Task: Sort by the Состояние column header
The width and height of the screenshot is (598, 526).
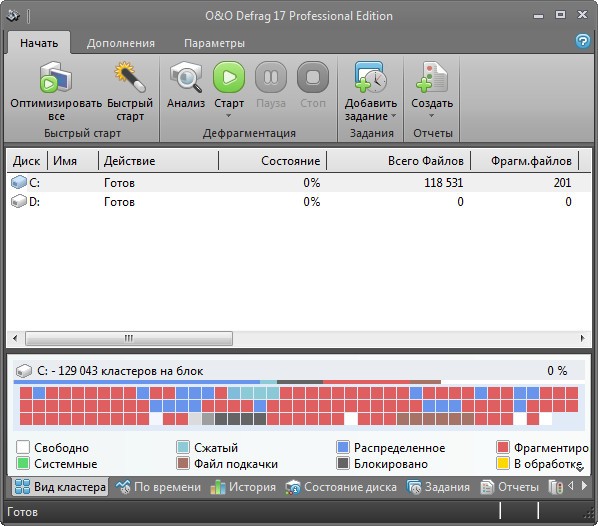Action: (x=273, y=161)
